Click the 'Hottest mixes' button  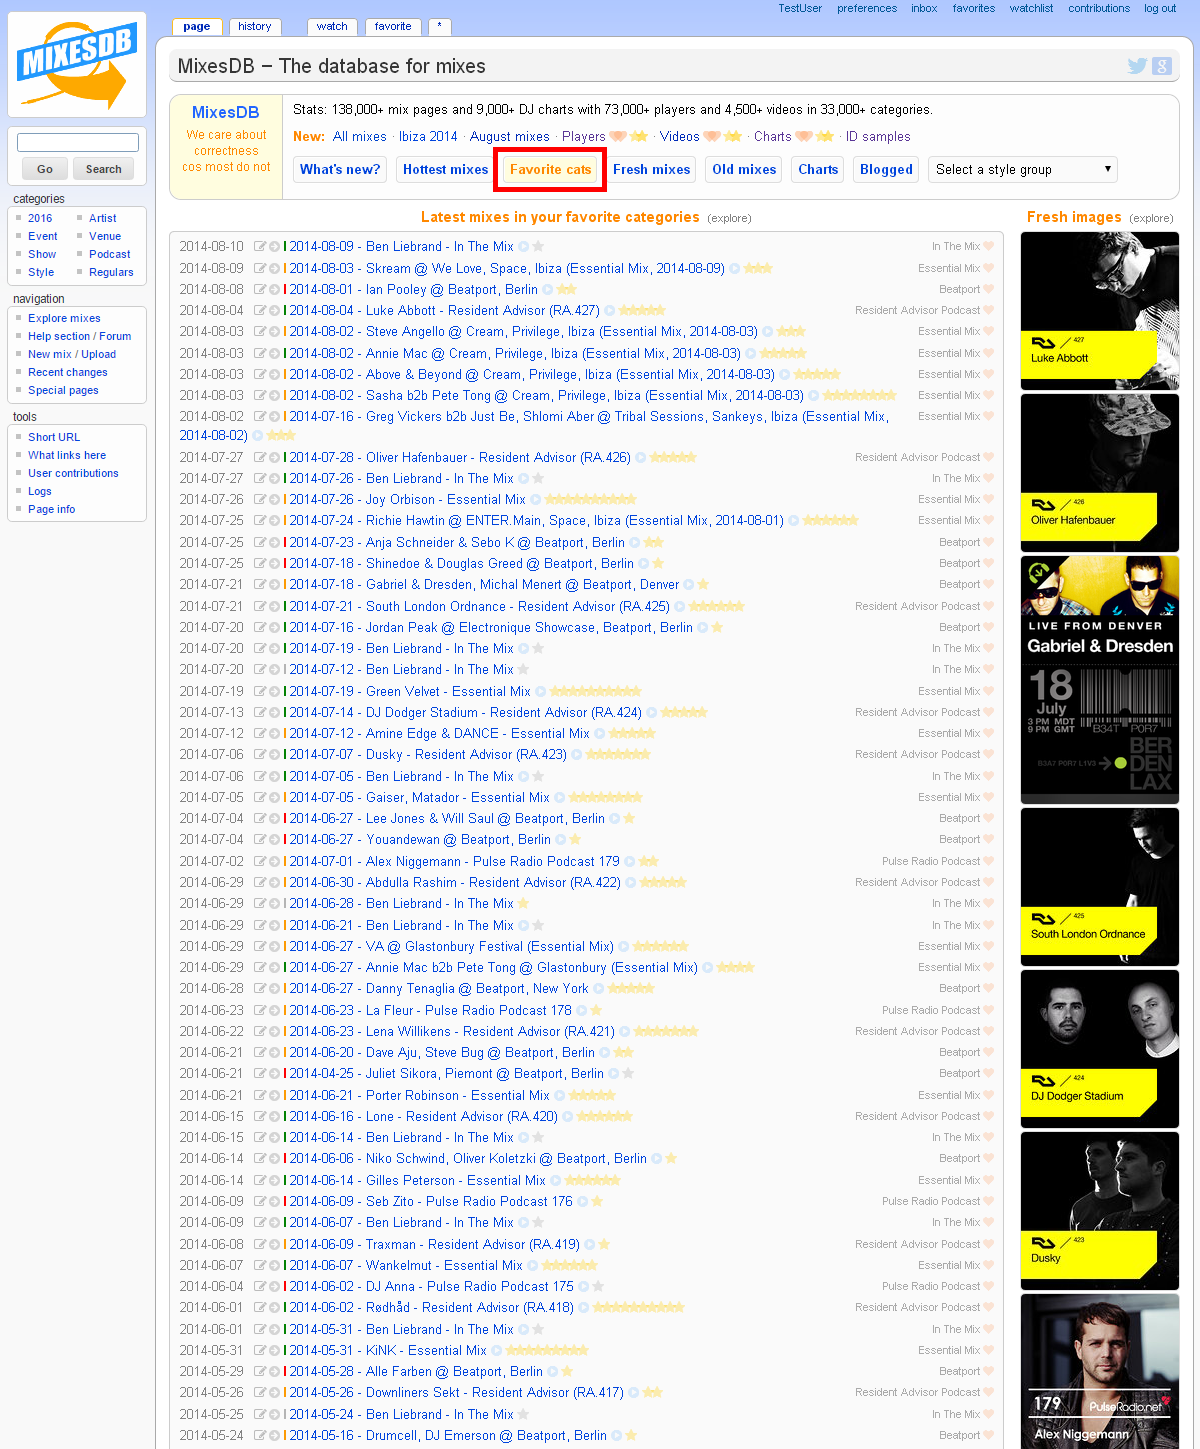pos(446,170)
